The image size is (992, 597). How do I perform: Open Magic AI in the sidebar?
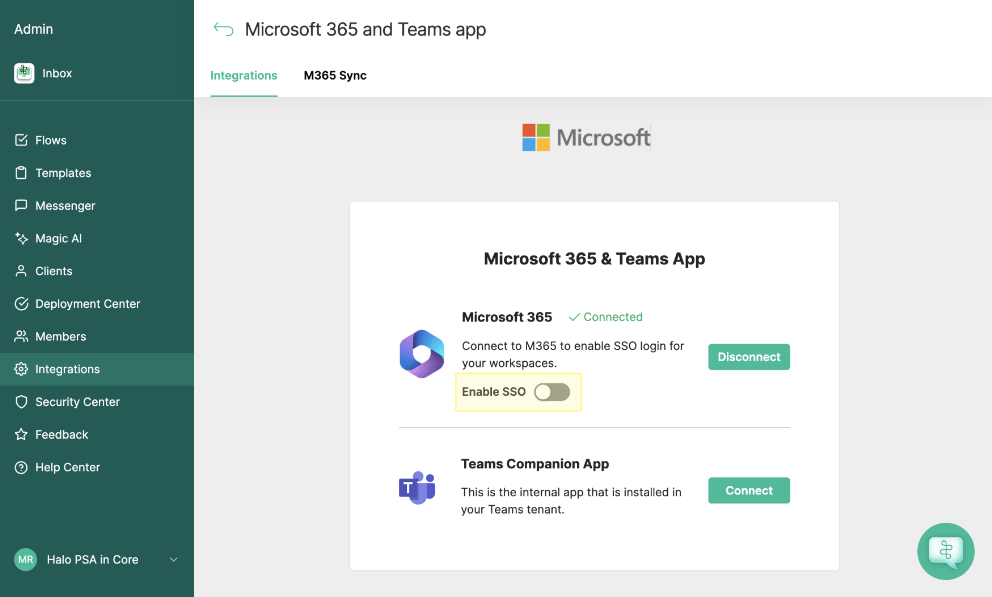tap(97, 239)
